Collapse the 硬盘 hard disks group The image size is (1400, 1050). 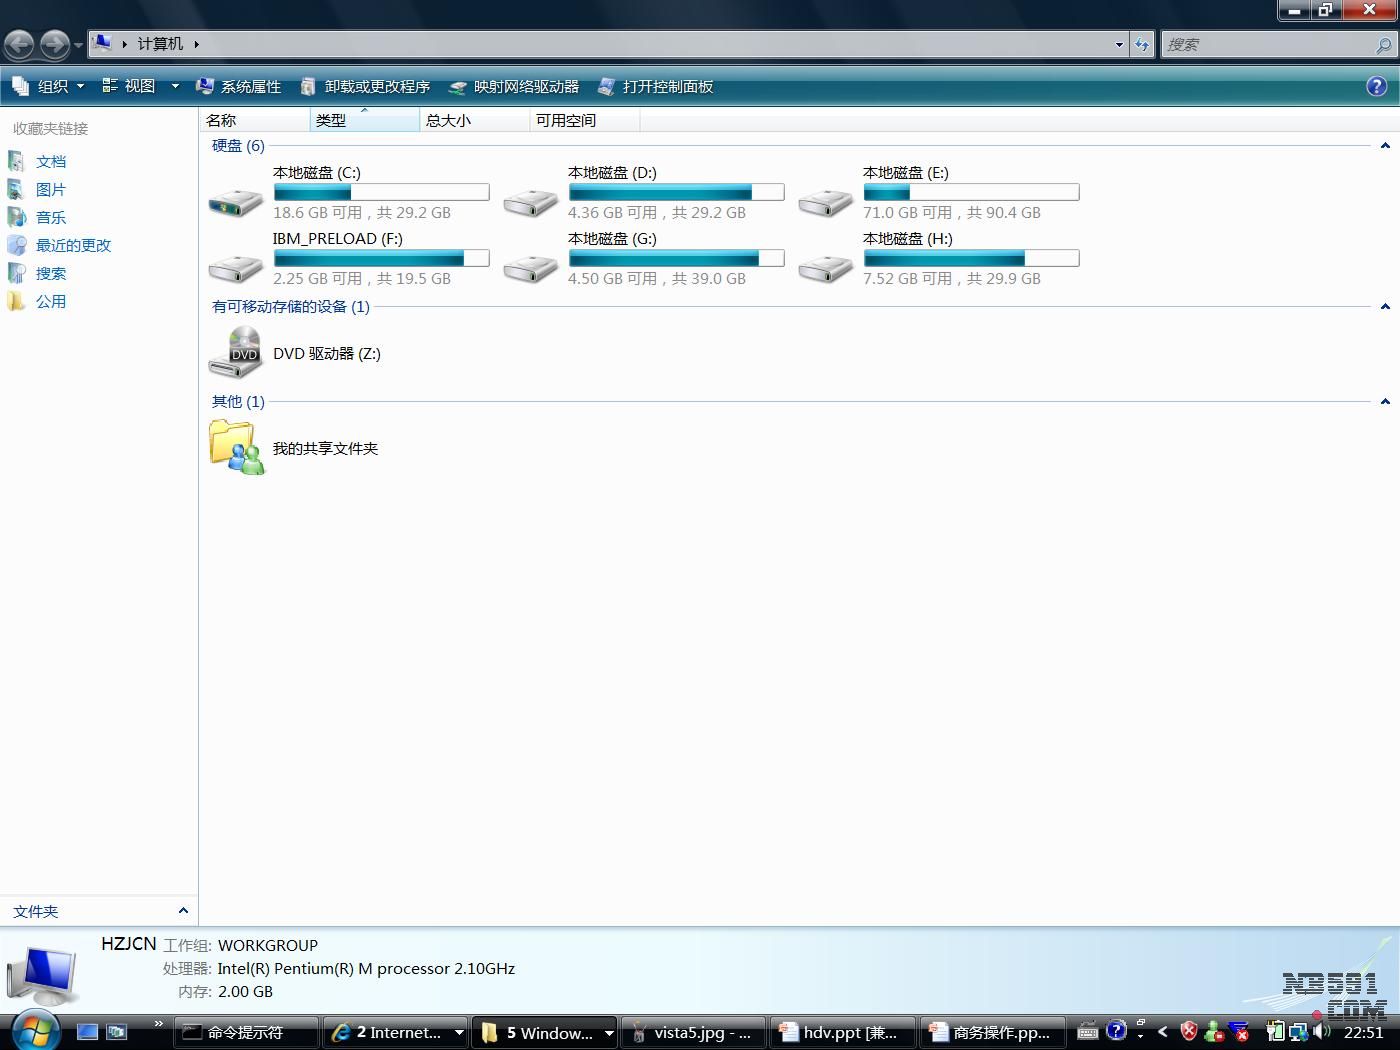pyautogui.click(x=1385, y=146)
